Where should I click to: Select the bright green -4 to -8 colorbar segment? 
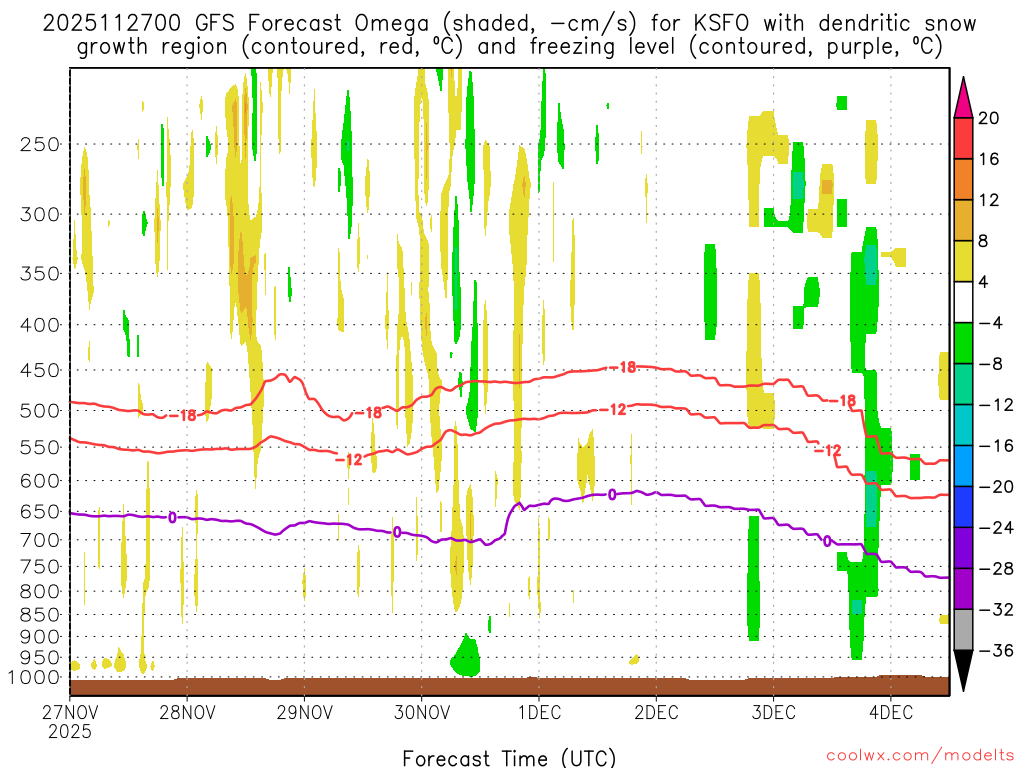pos(963,344)
